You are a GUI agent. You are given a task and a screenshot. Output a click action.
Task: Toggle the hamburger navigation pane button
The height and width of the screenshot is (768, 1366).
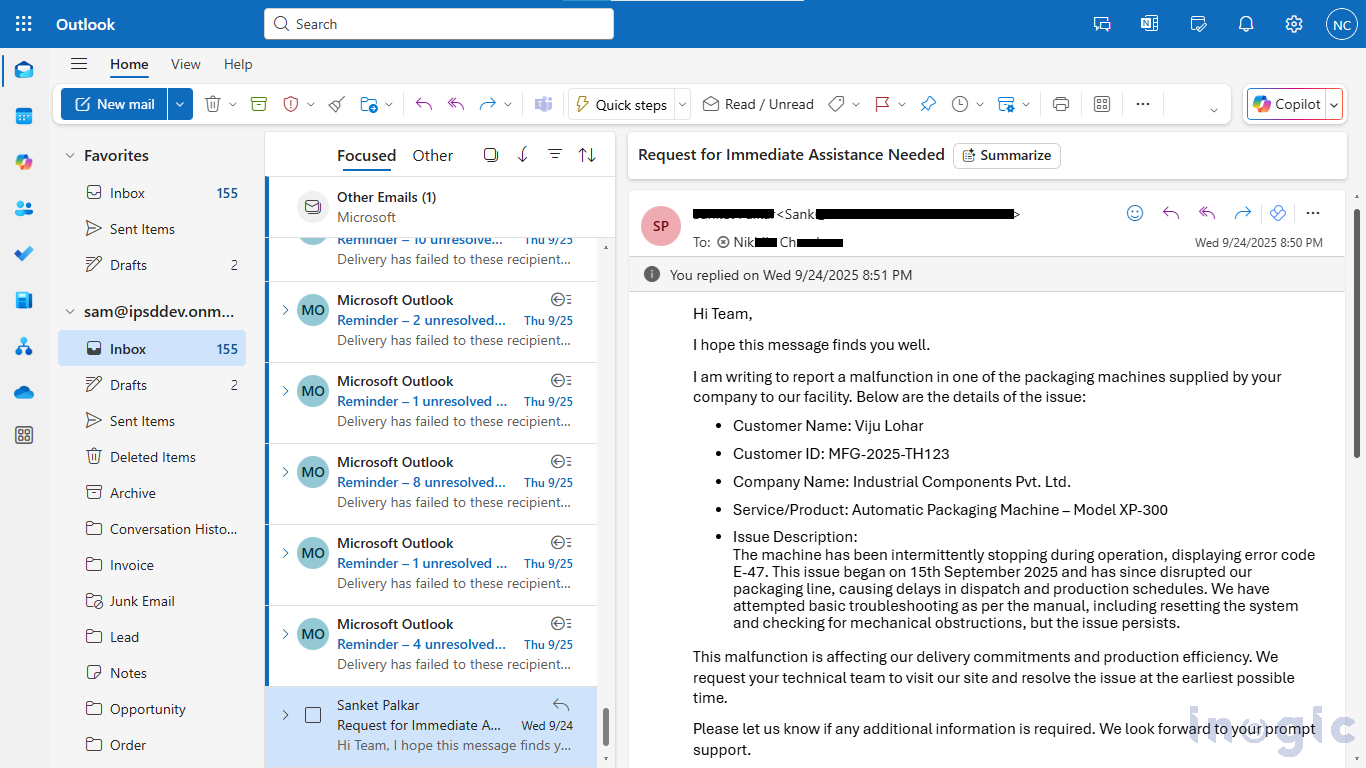pos(79,64)
